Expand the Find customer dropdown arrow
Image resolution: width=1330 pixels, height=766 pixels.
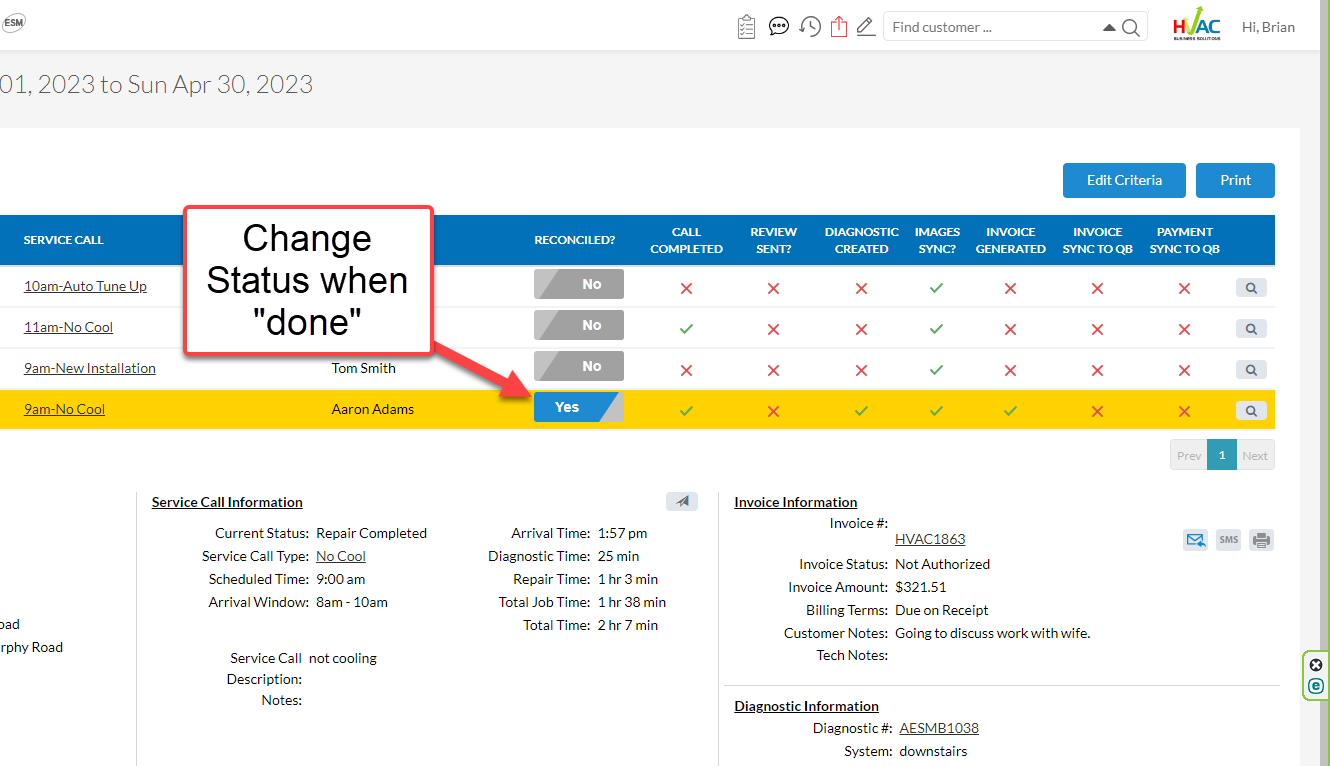click(1109, 28)
